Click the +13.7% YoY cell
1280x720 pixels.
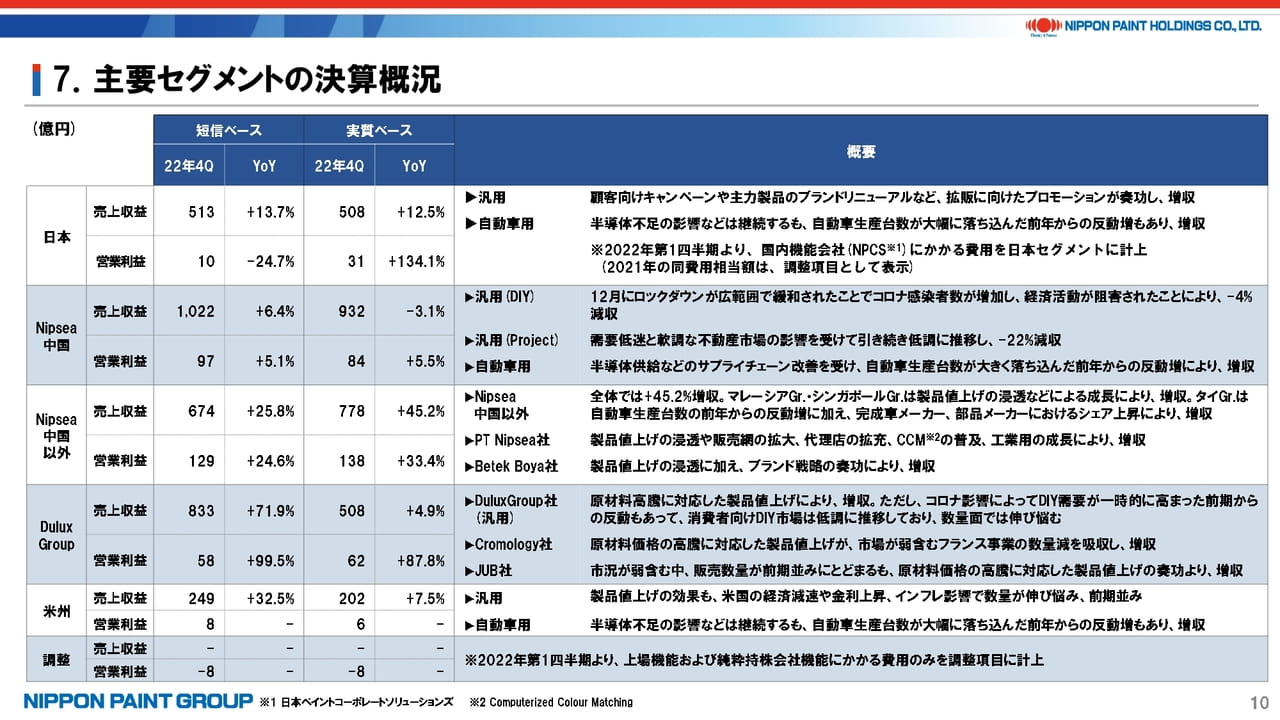(264, 211)
